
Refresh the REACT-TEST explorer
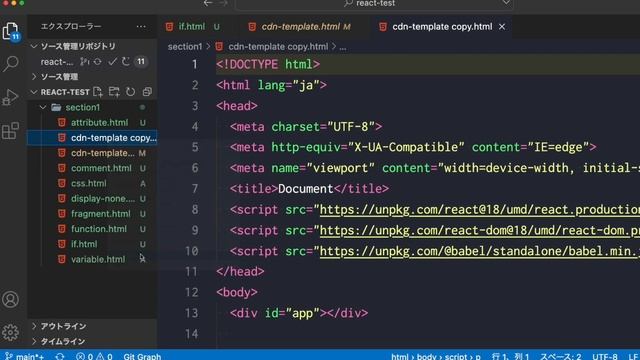[131, 92]
